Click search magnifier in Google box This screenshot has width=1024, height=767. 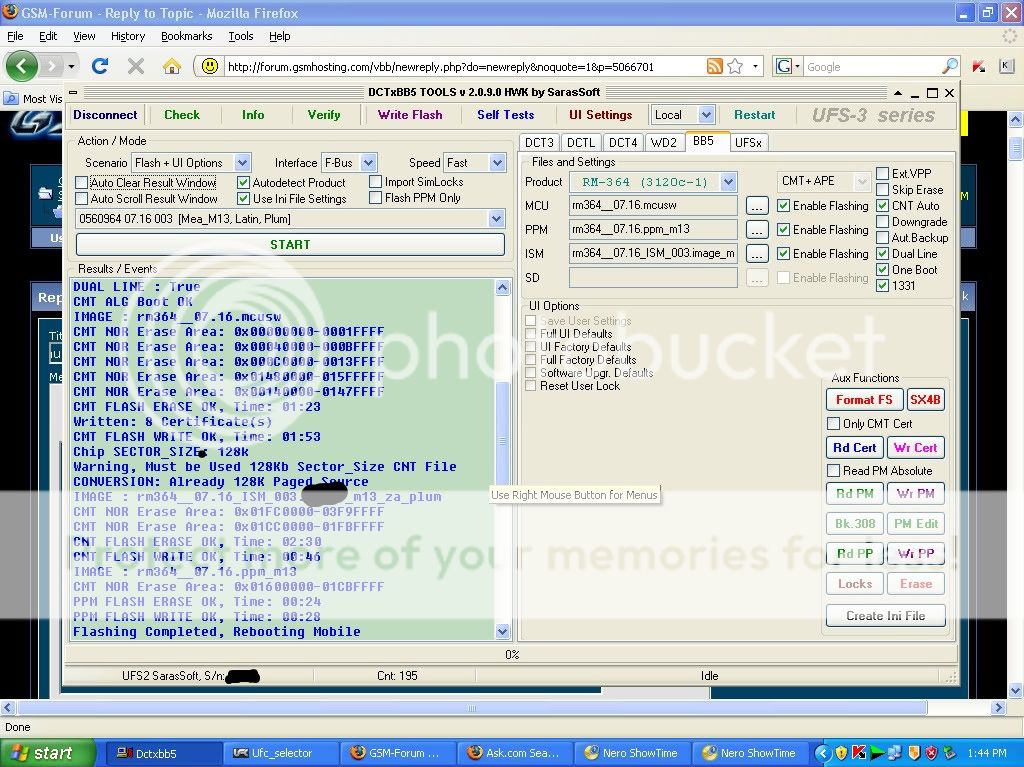[x=950, y=66]
